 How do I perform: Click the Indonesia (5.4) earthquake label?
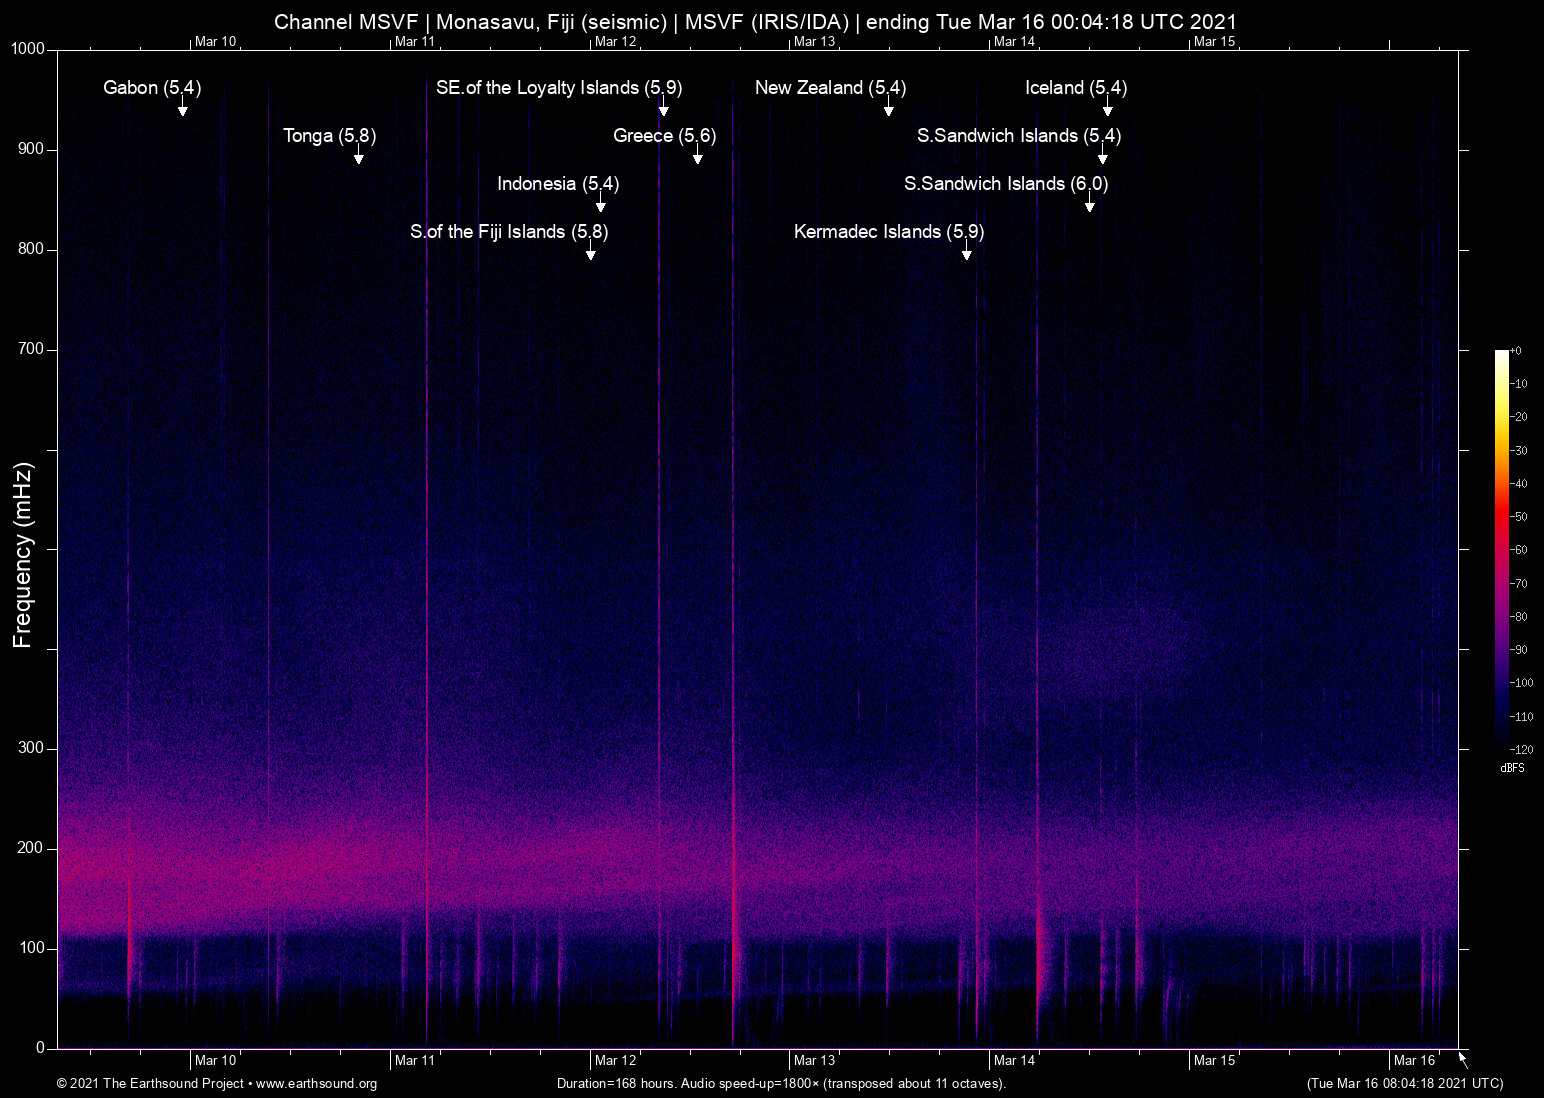[x=557, y=184]
